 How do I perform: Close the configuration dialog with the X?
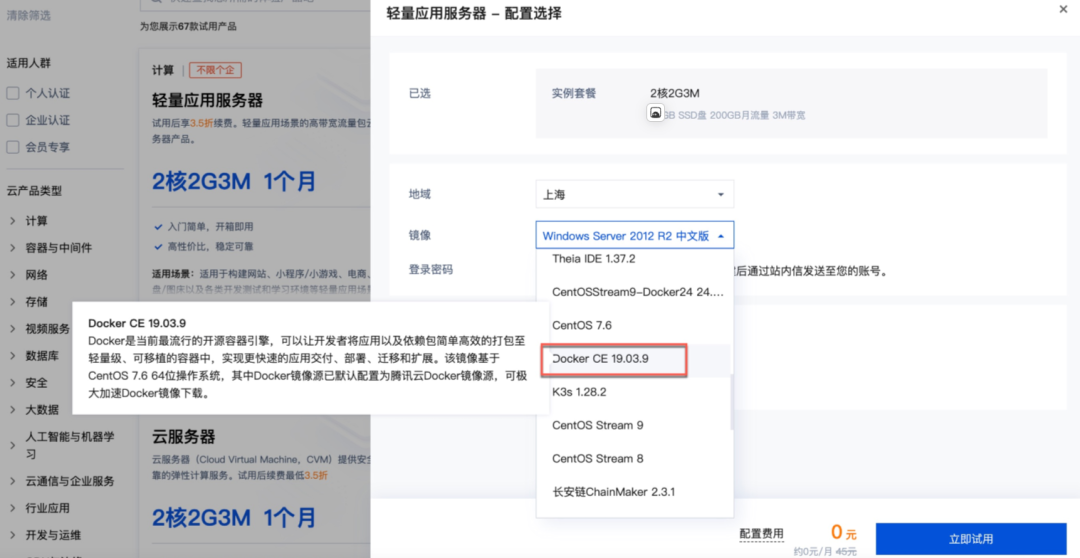pos(1063,9)
